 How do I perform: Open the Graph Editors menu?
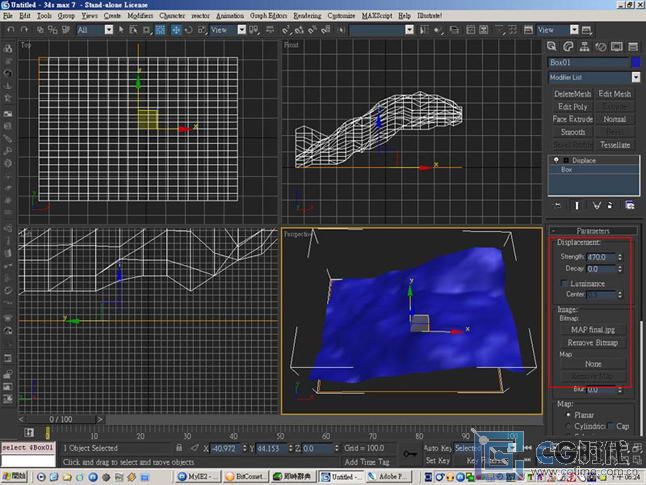(x=268, y=16)
